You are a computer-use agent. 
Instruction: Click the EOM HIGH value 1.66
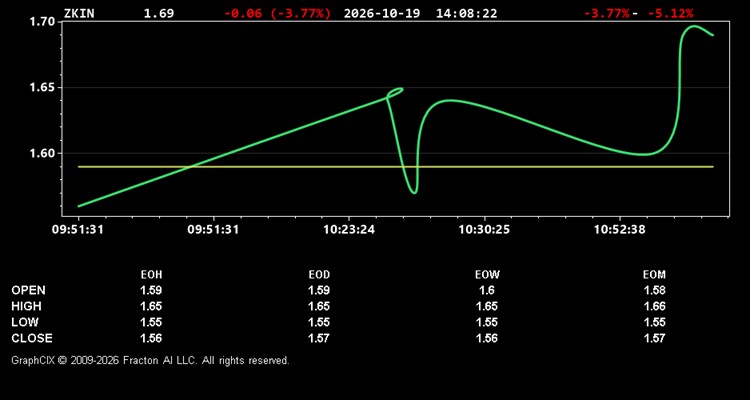pyautogui.click(x=654, y=306)
